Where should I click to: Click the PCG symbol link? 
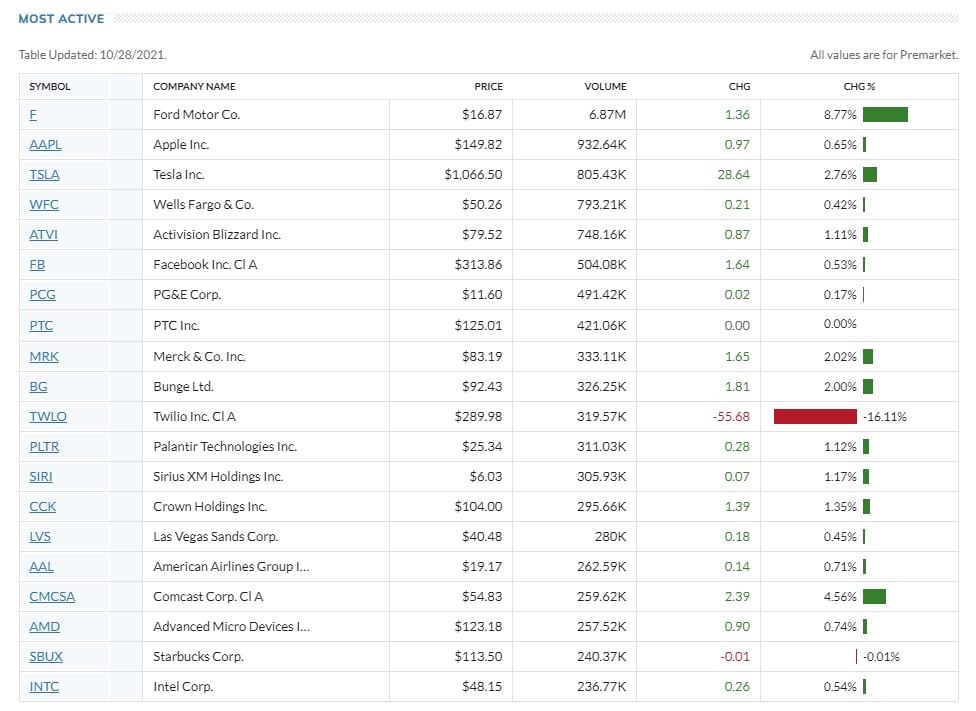[x=42, y=294]
